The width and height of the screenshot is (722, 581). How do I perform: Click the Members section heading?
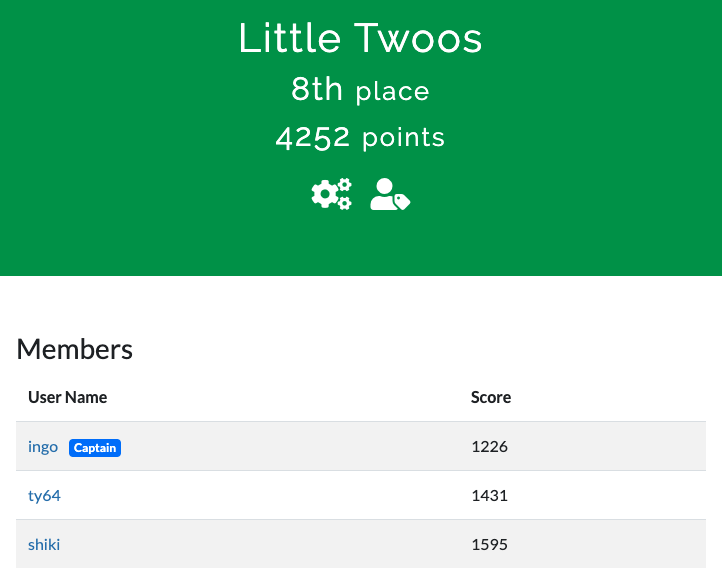pos(75,349)
